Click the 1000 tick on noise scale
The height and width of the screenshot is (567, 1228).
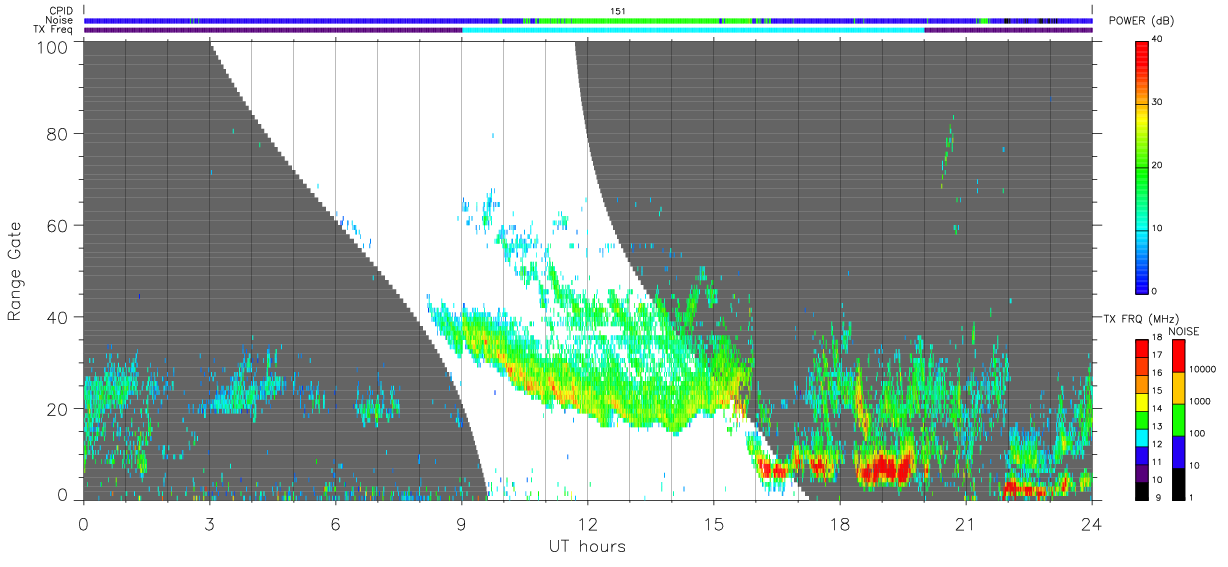pyautogui.click(x=1199, y=402)
